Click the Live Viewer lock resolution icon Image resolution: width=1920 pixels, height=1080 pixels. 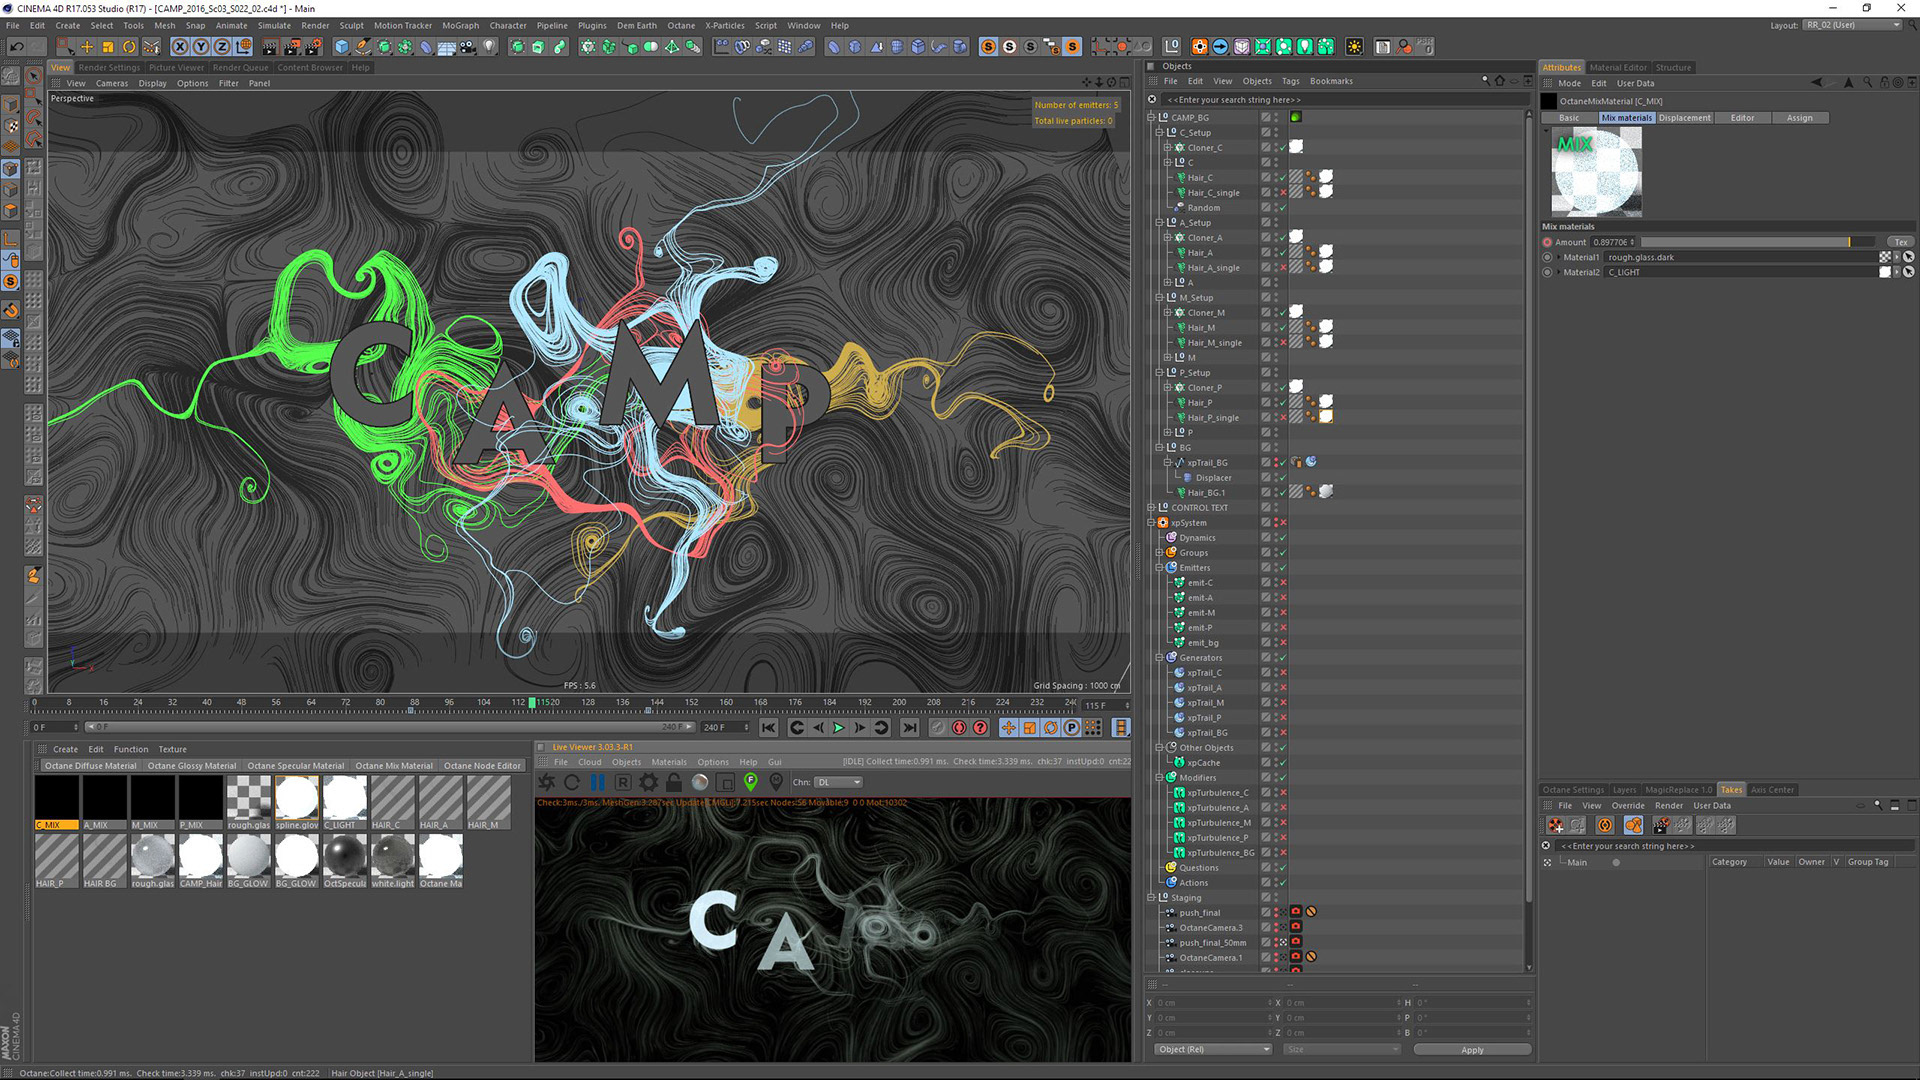(x=674, y=782)
